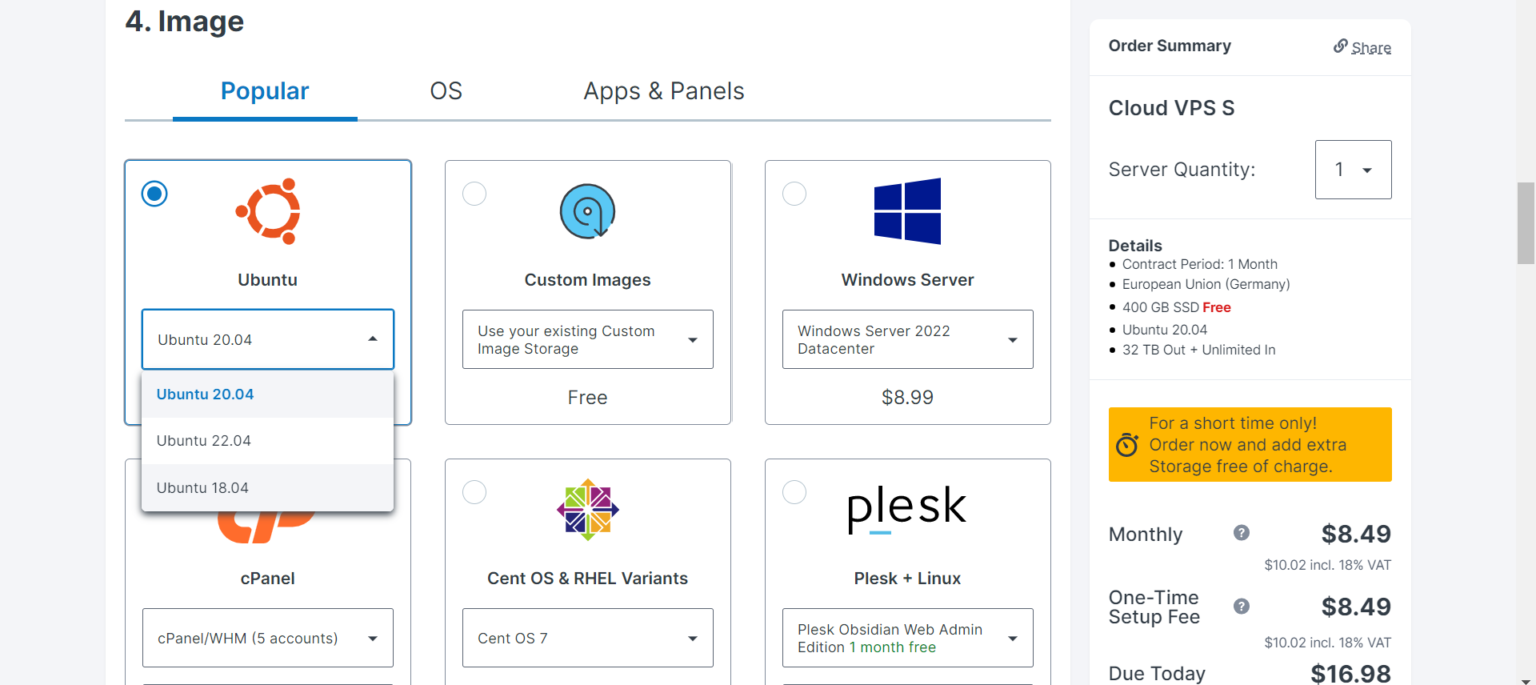This screenshot has width=1536, height=685.
Task: Click the extra Storage promotion banner
Action: [x=1249, y=444]
